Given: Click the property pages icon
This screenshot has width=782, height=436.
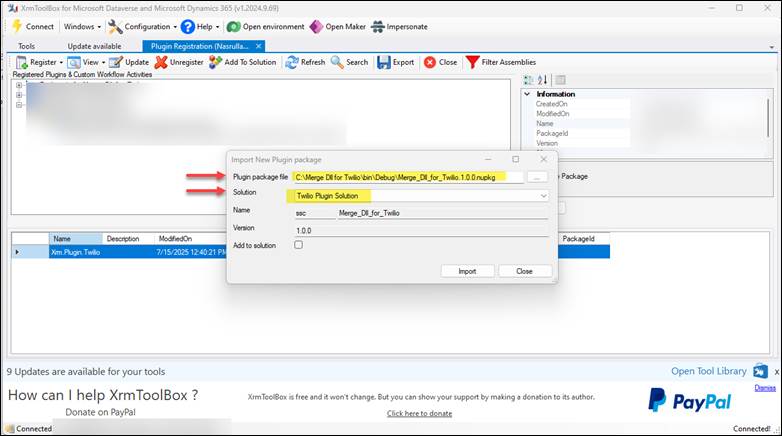Looking at the screenshot, I should pos(561,80).
